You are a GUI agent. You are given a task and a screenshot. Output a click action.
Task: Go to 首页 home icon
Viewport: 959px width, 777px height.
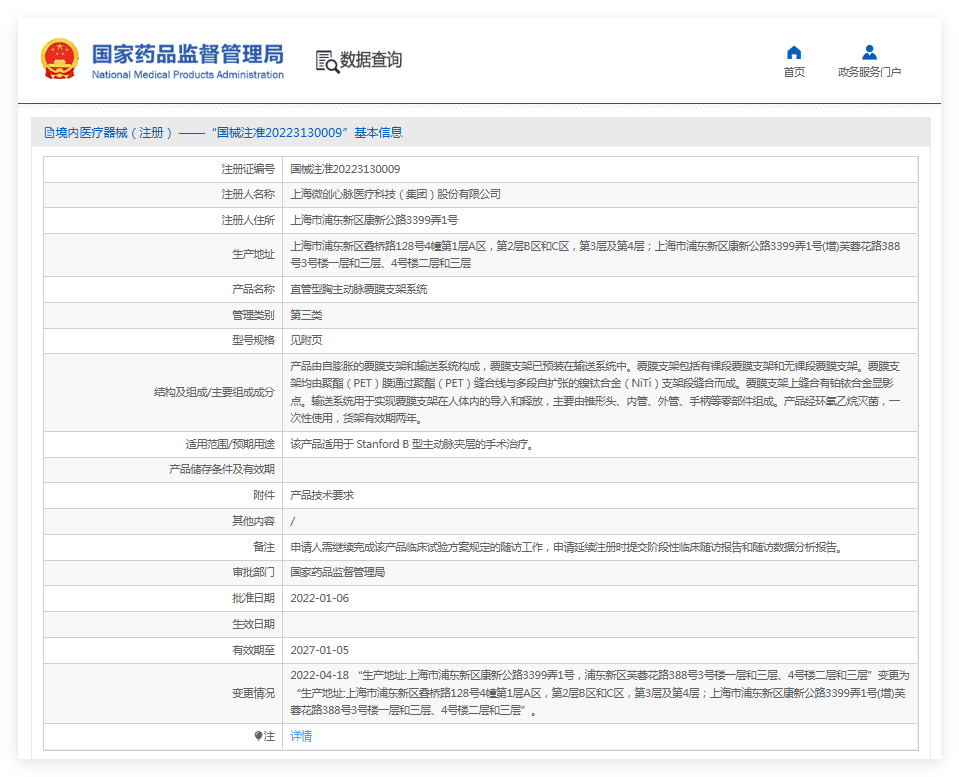pyautogui.click(x=794, y=52)
